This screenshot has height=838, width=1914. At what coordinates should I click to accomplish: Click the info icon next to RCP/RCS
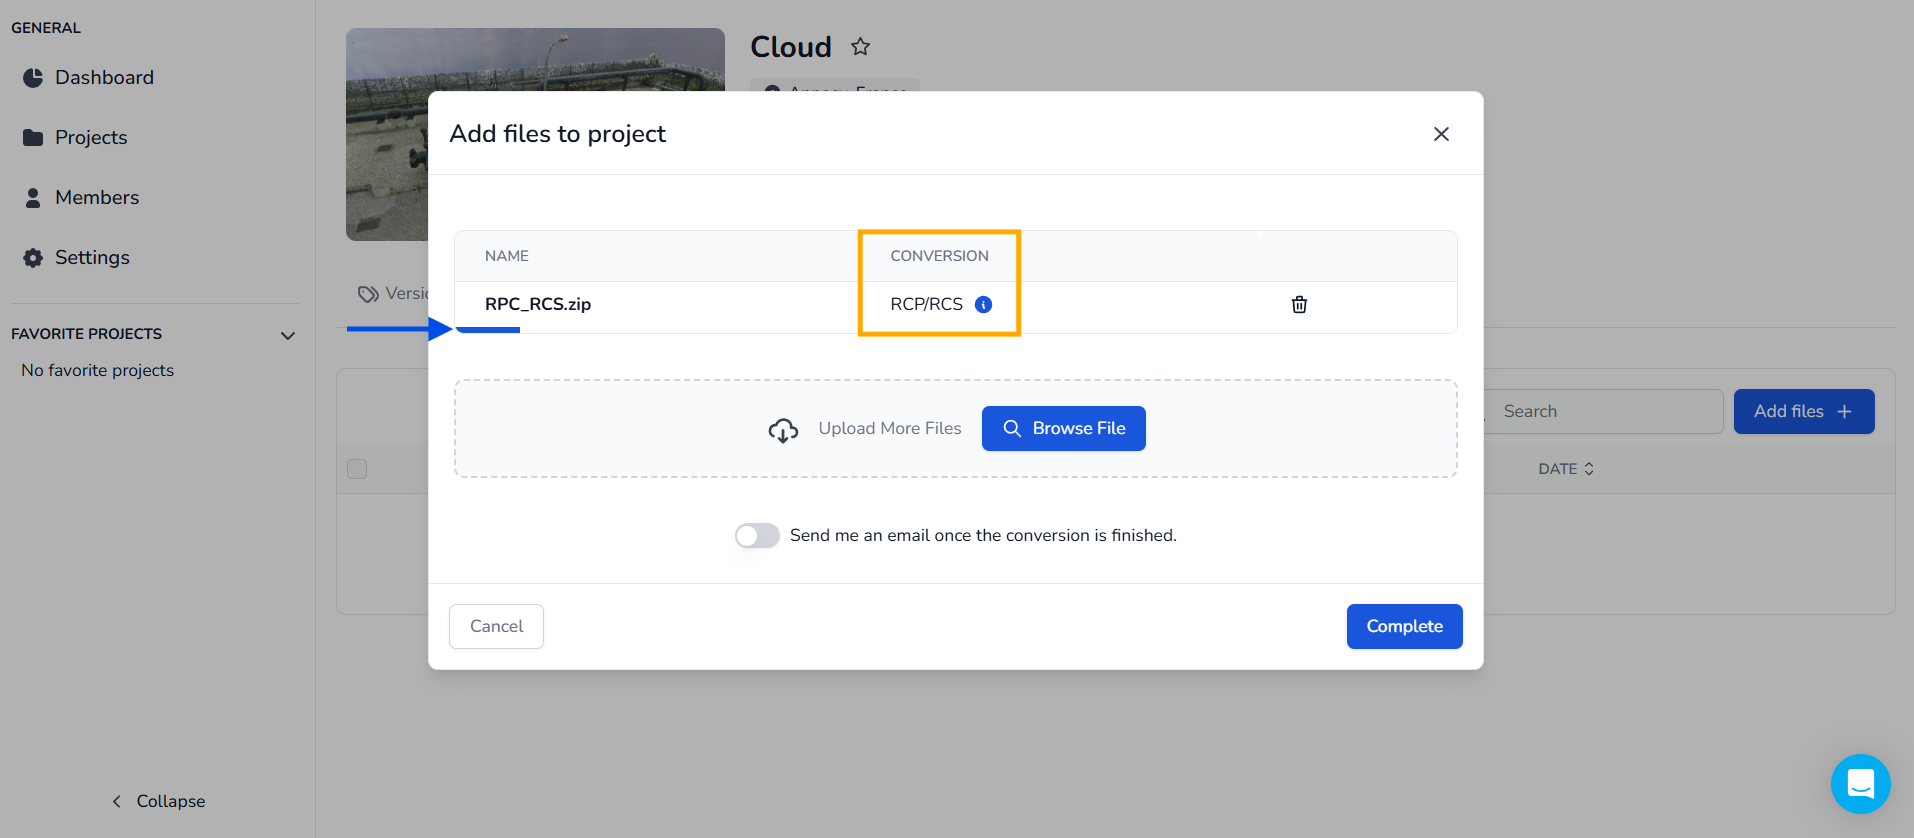[x=983, y=305]
